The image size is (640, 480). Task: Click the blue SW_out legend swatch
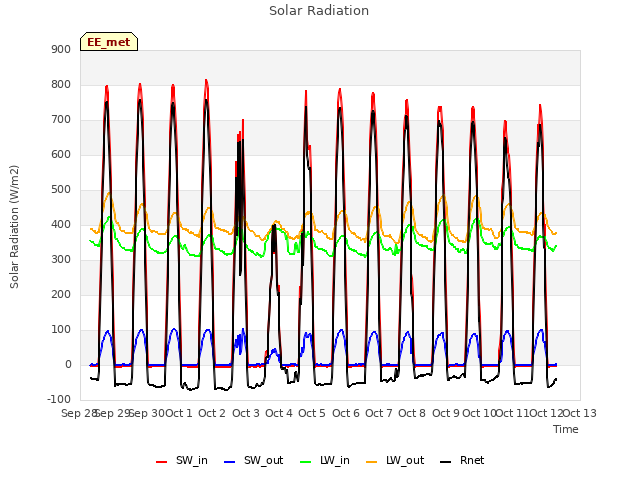pyautogui.click(x=230, y=462)
